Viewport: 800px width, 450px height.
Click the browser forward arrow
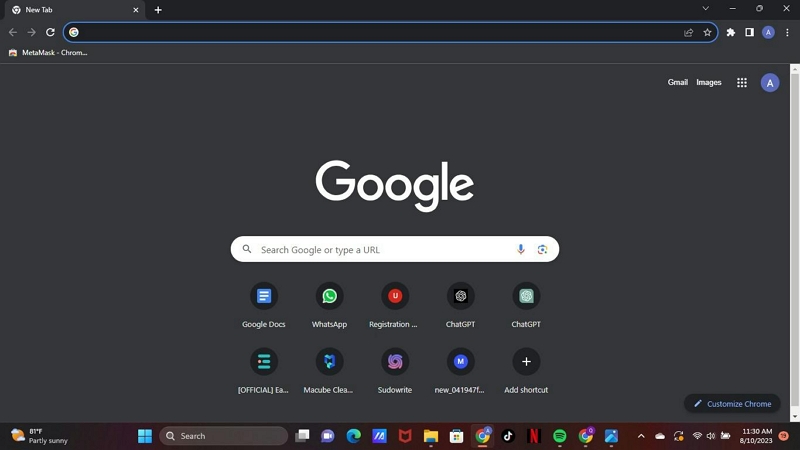coord(32,32)
